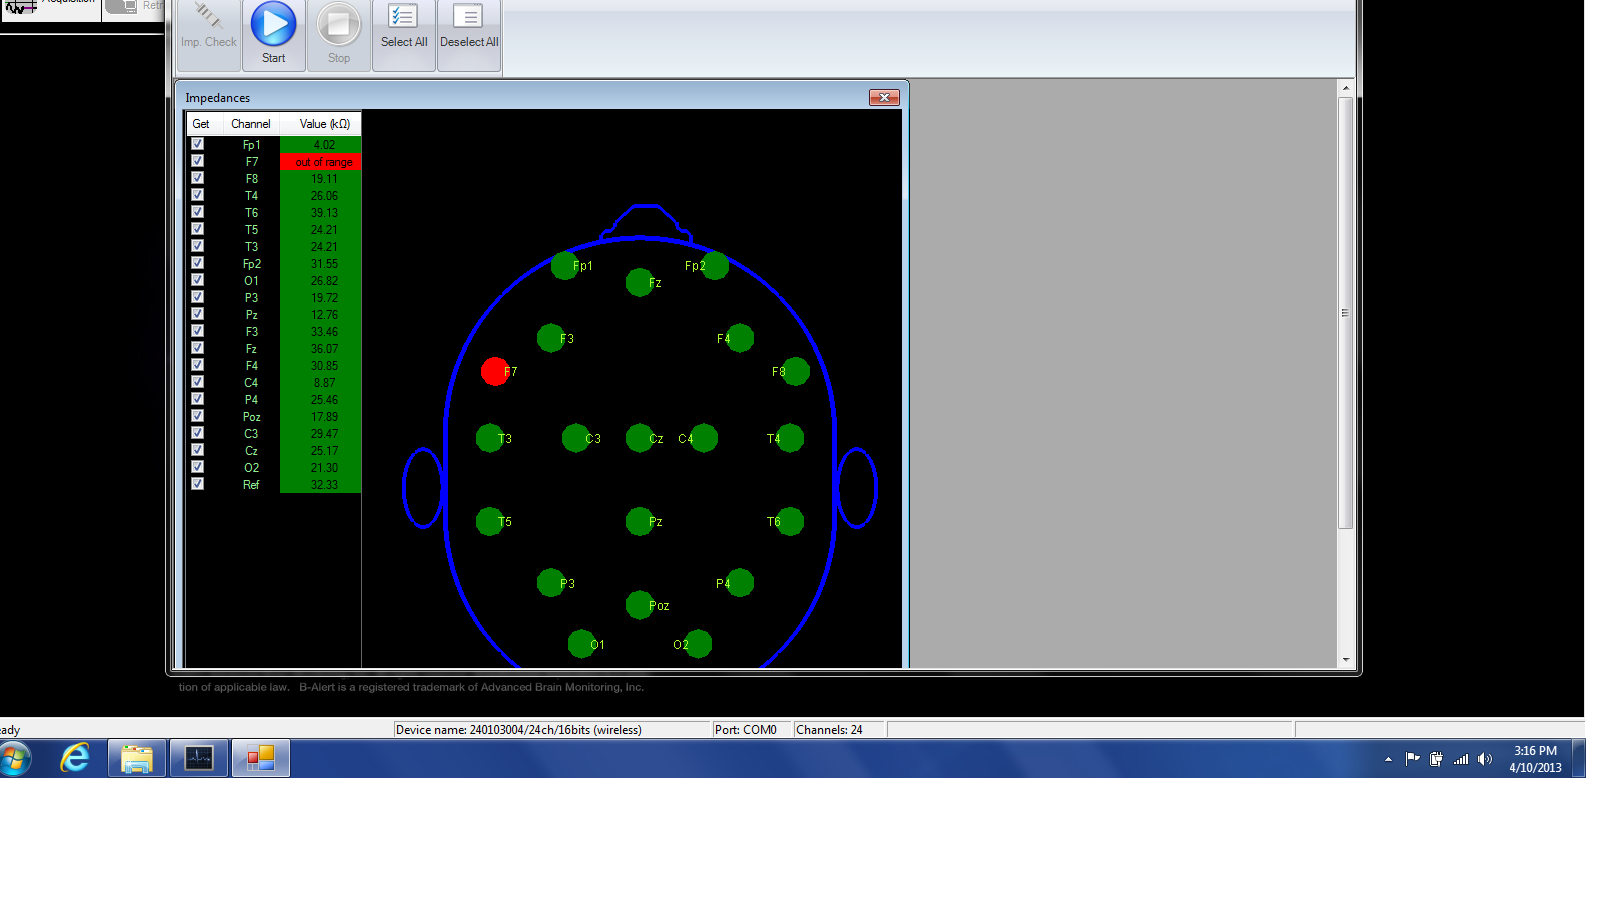
Task: Toggle the Ref channel checkbox
Action: click(x=197, y=484)
